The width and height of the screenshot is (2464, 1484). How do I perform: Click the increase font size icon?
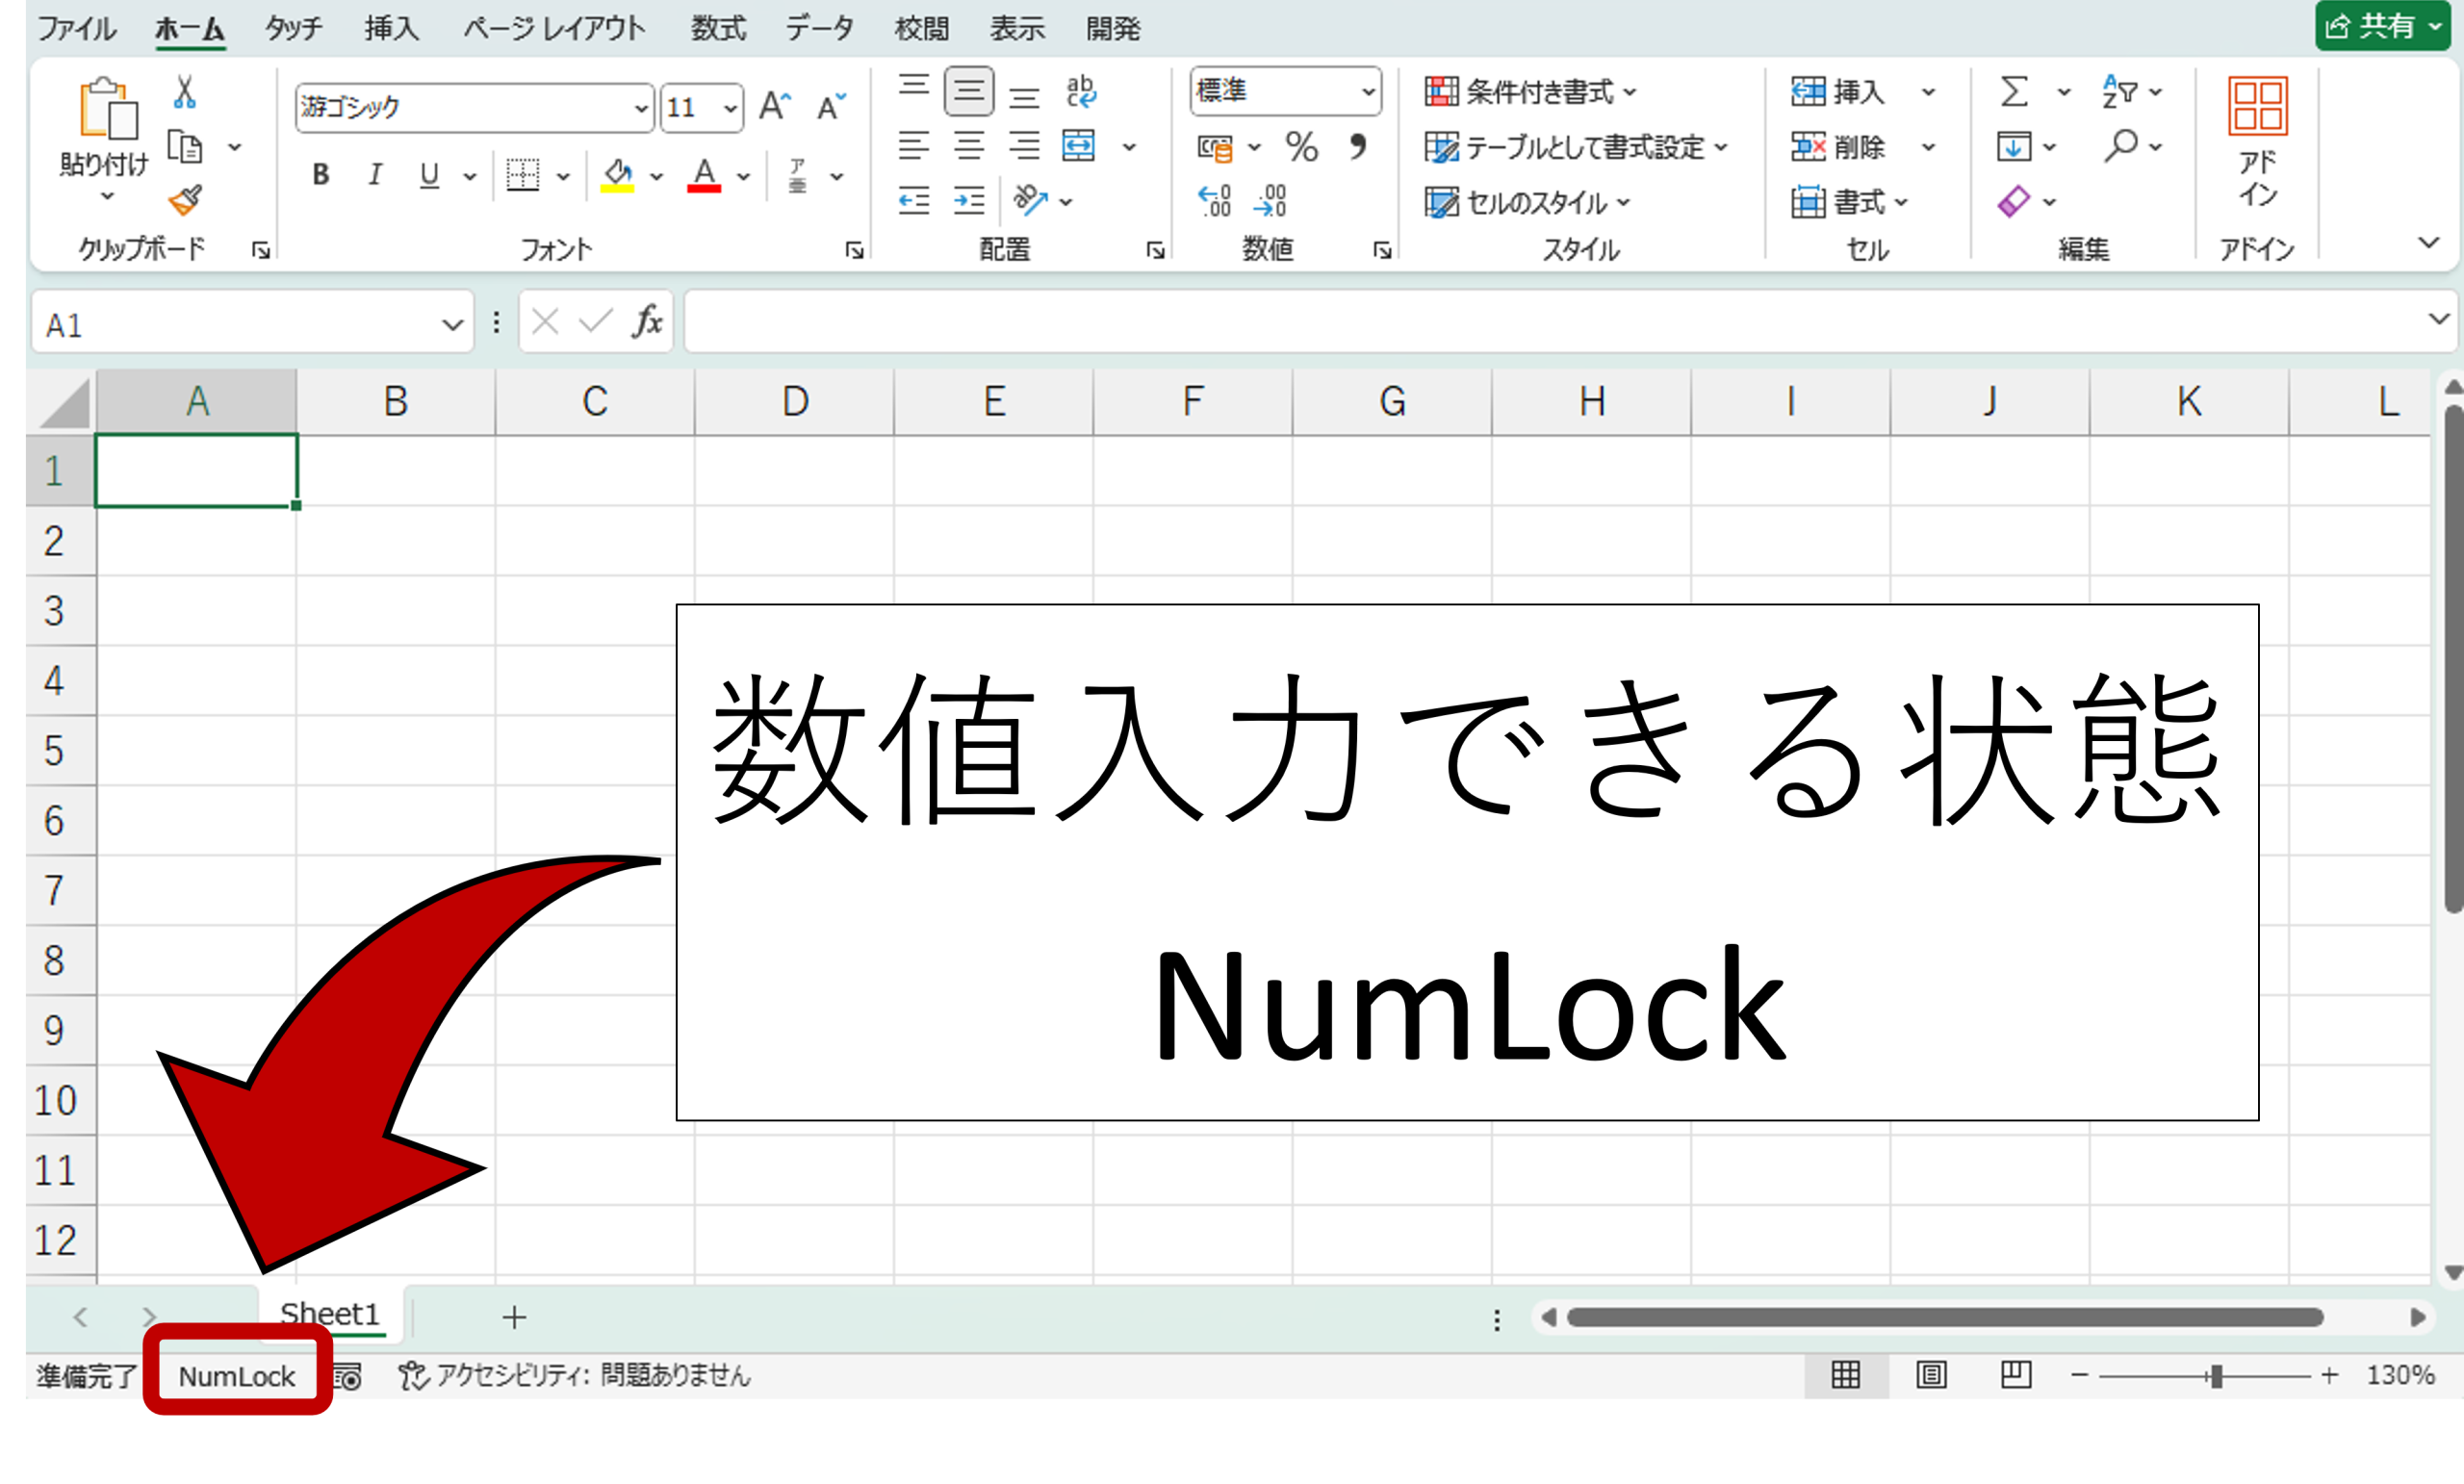(x=774, y=106)
